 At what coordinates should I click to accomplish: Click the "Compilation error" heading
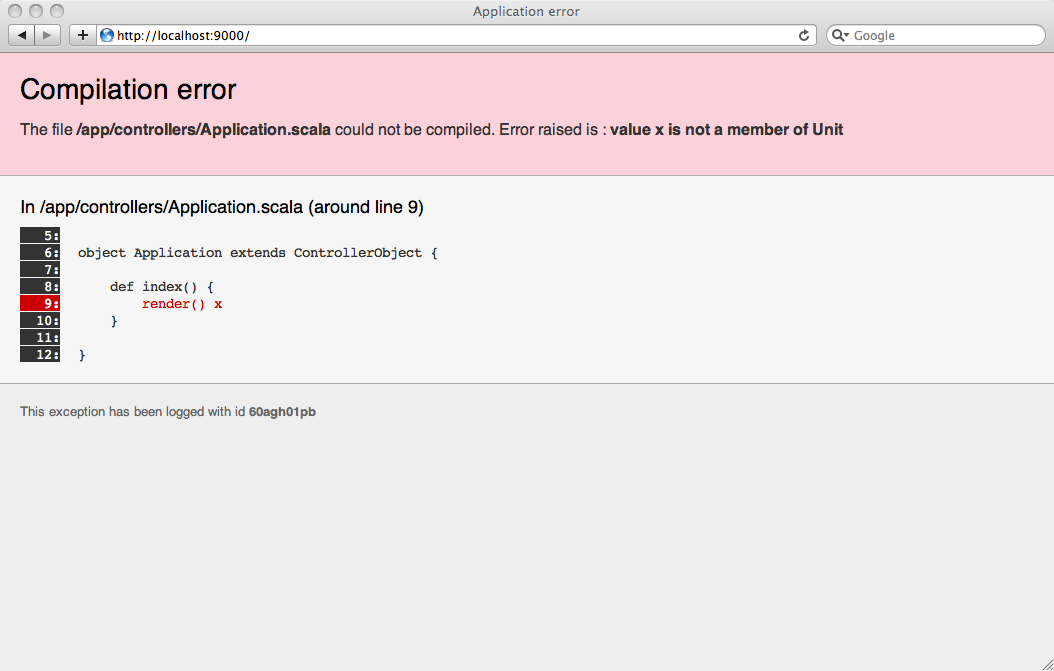coord(128,89)
